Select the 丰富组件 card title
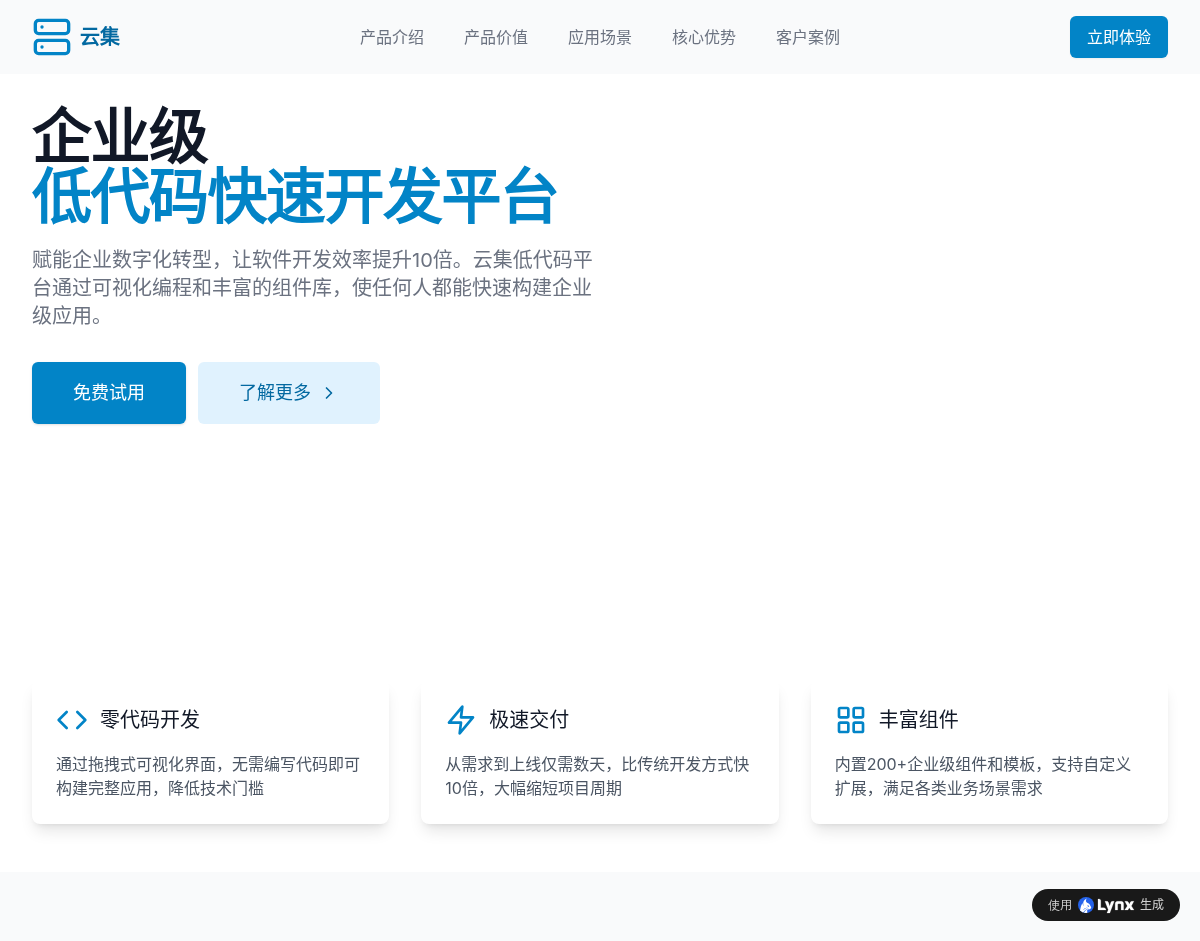Image resolution: width=1200 pixels, height=941 pixels. [919, 720]
